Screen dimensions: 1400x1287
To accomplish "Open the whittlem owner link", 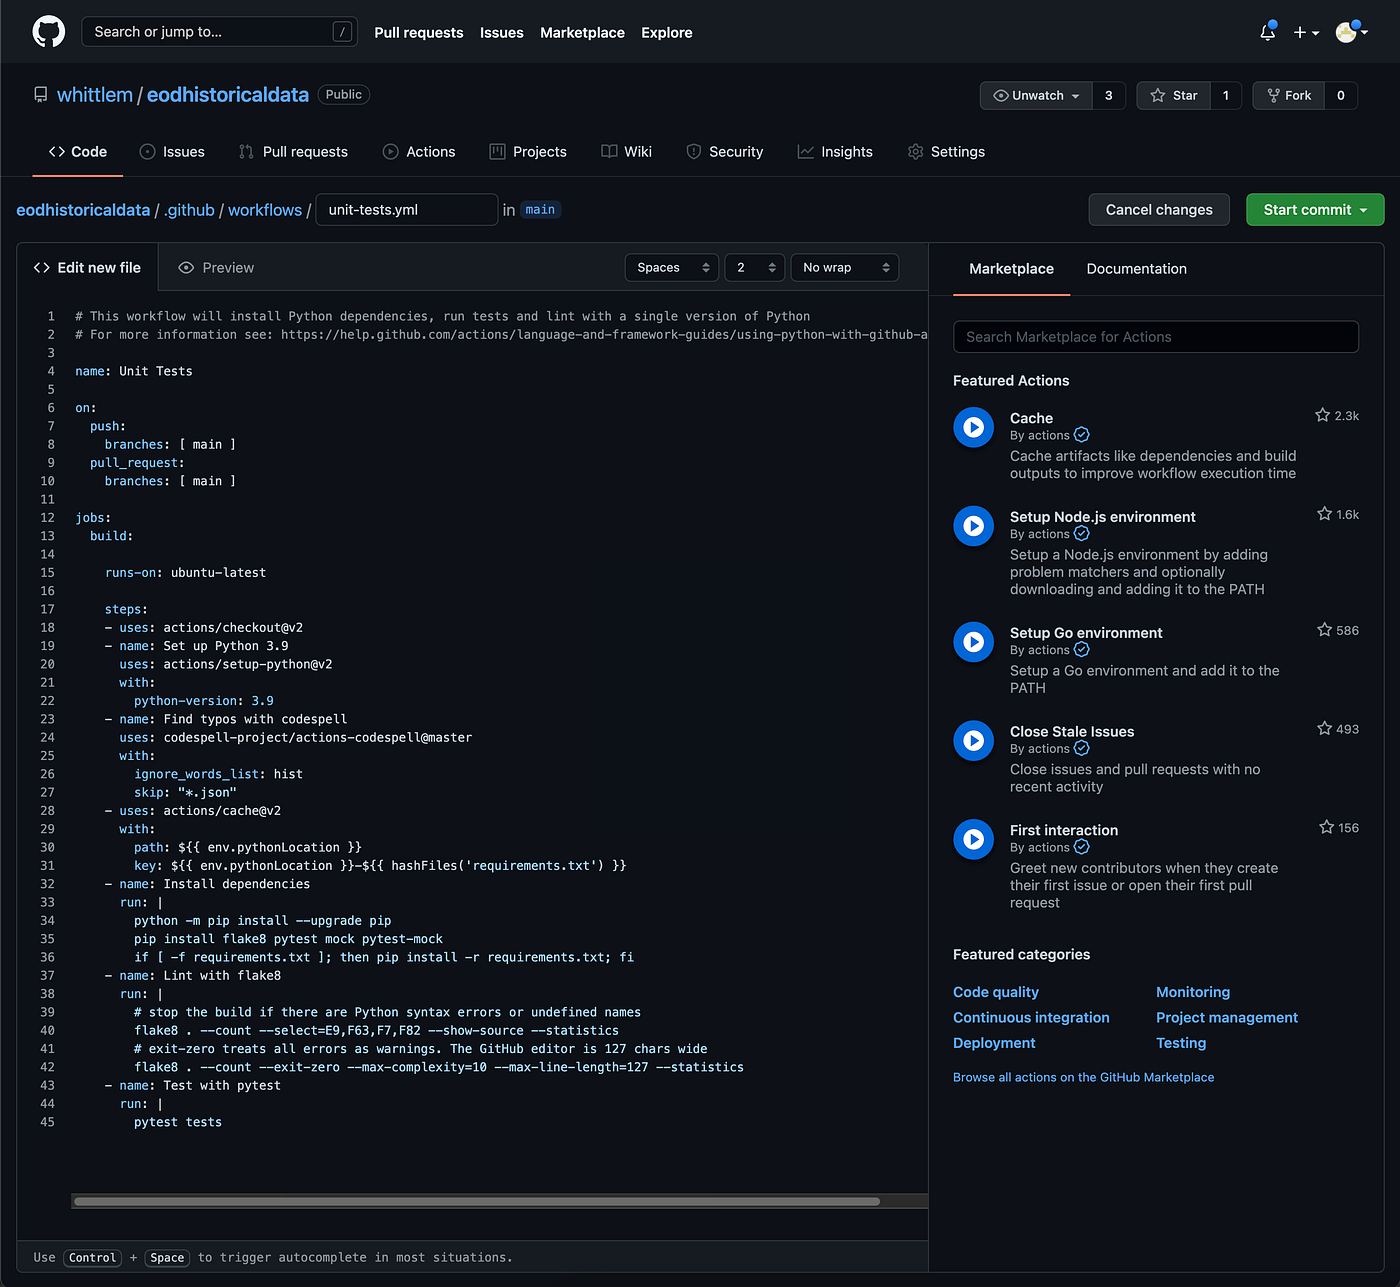I will tap(95, 95).
